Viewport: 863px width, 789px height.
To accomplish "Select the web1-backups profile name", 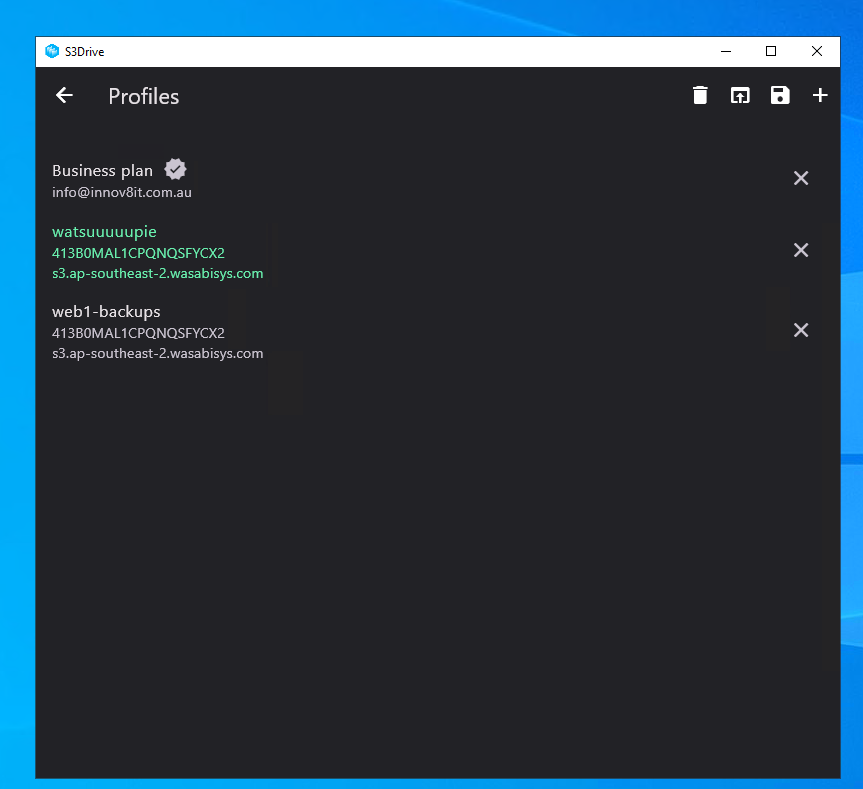I will click(x=106, y=312).
